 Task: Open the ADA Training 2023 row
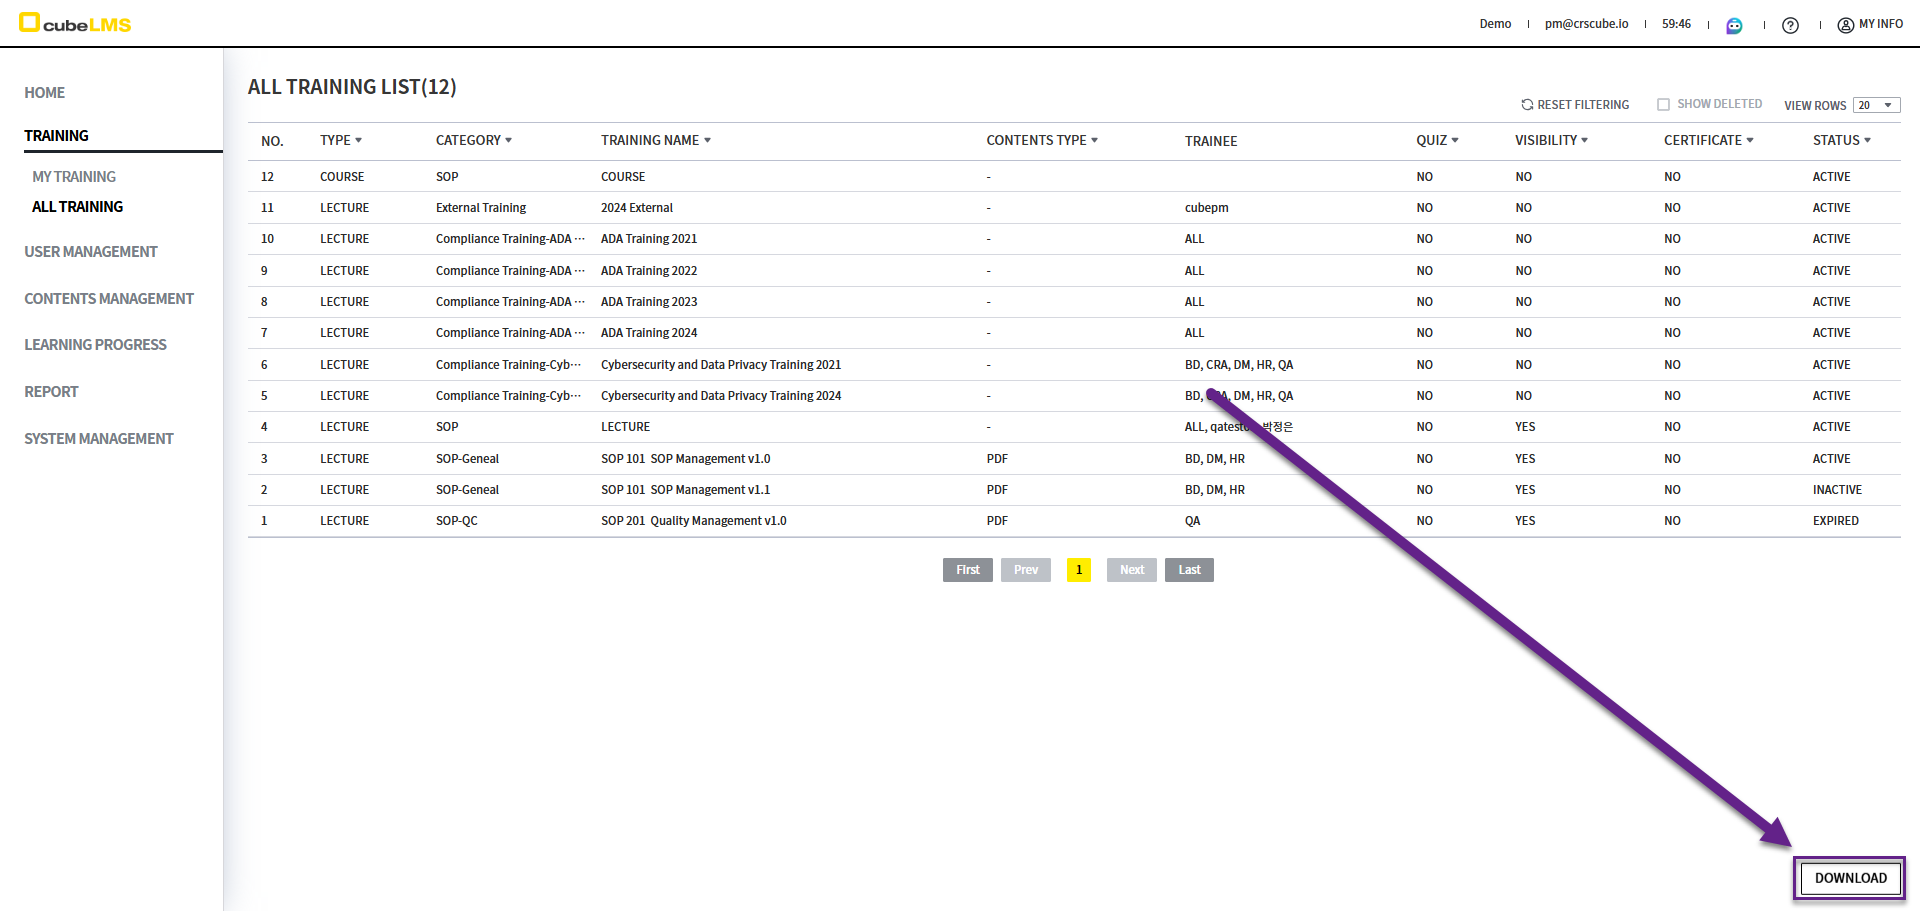649,302
